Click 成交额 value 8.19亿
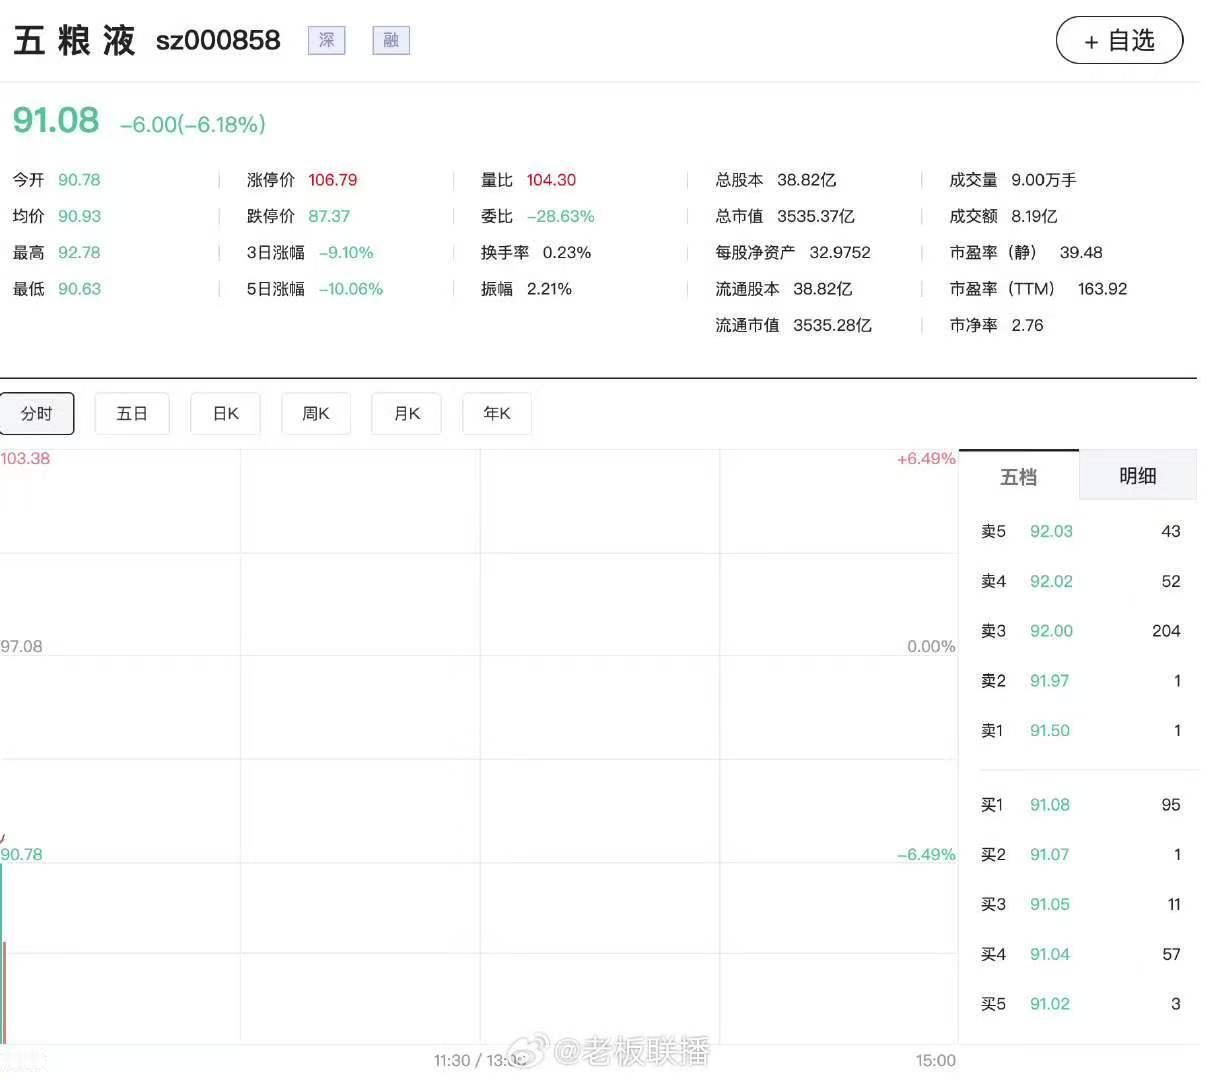Image resolution: width=1217 pixels, height=1080 pixels. [1034, 216]
